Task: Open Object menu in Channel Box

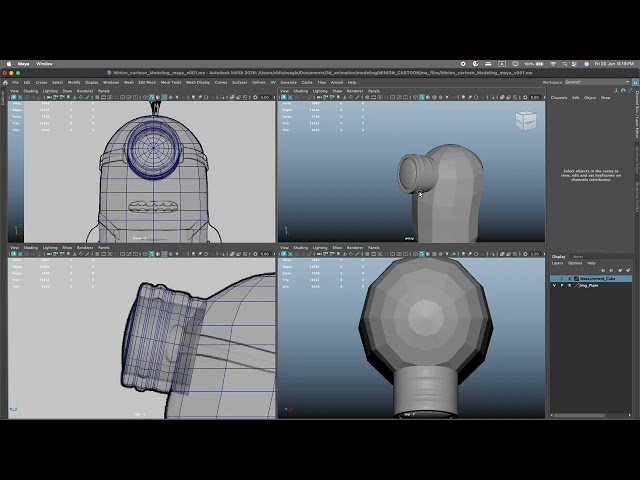Action: pos(590,98)
